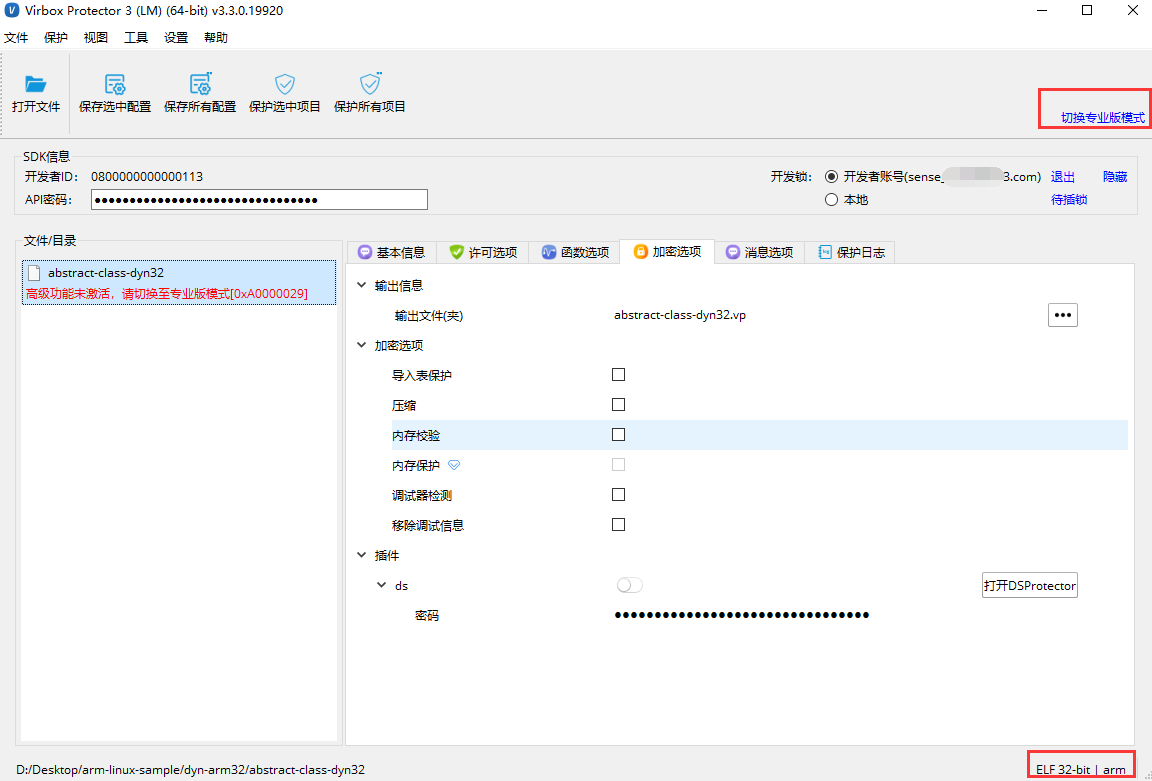Check the 内存校验 option
Screen dimensions: 1152x781
pos(619,435)
